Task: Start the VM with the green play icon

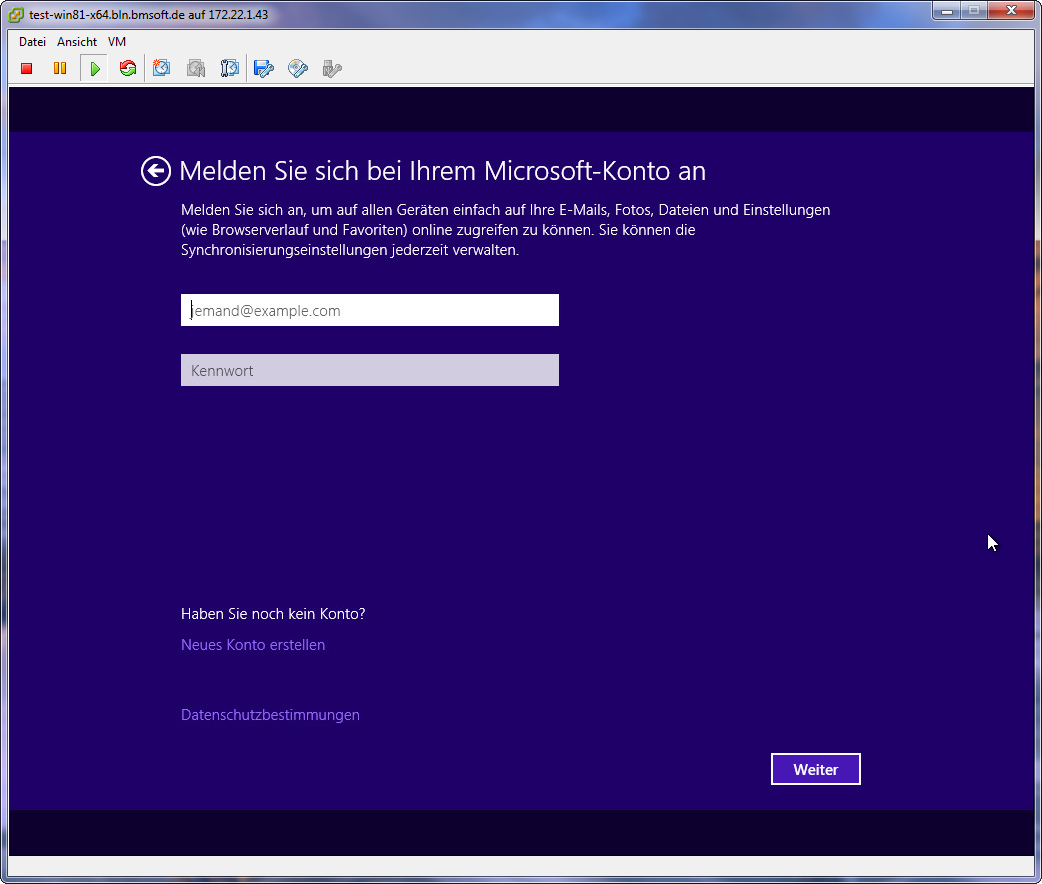Action: click(x=94, y=68)
